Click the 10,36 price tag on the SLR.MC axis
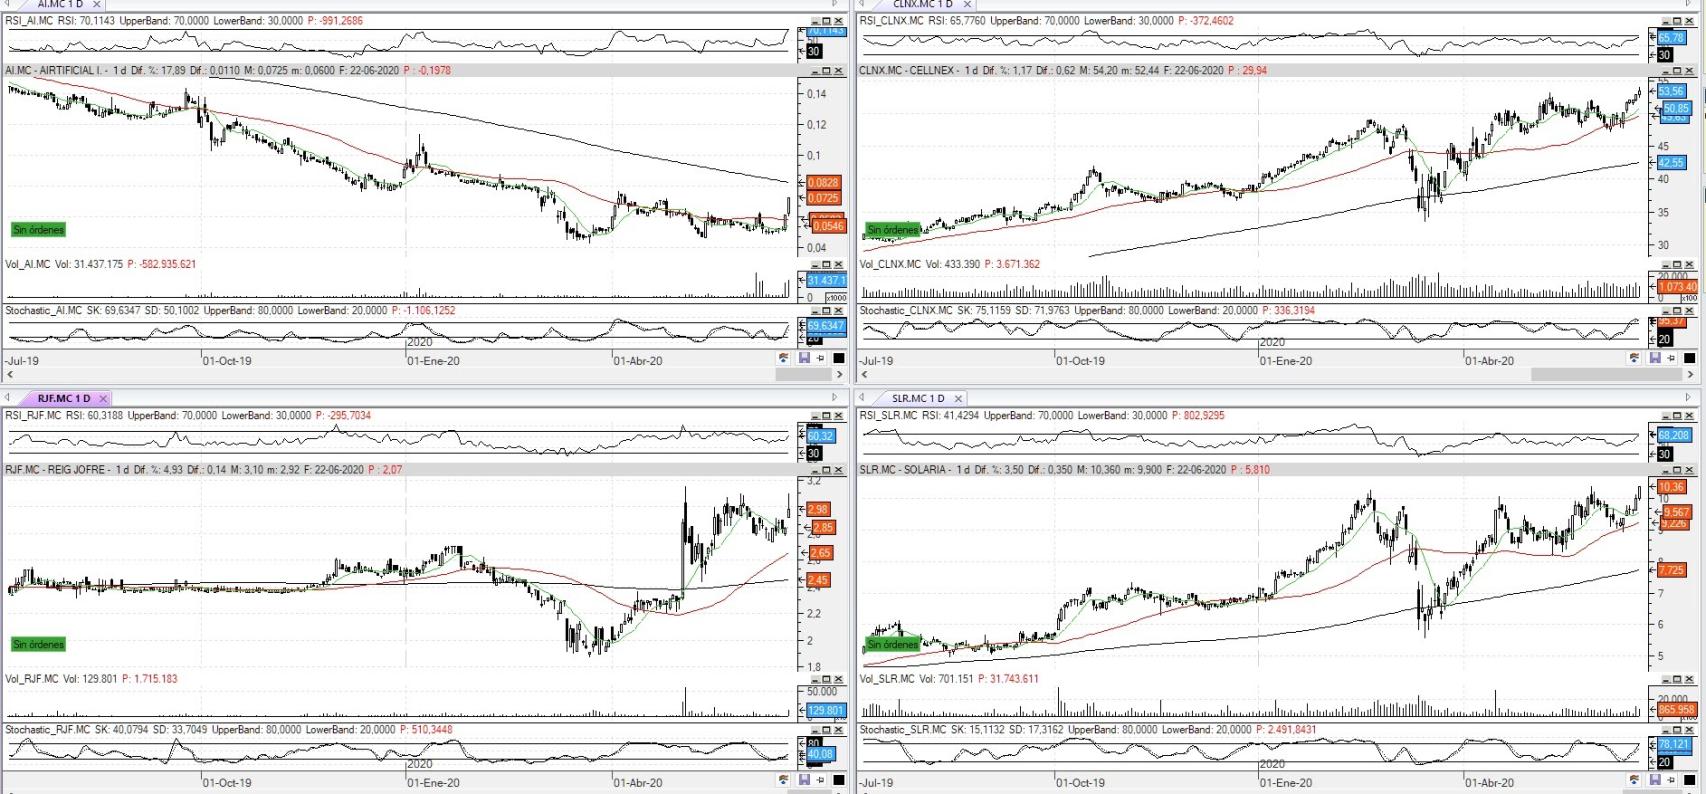 click(1671, 487)
